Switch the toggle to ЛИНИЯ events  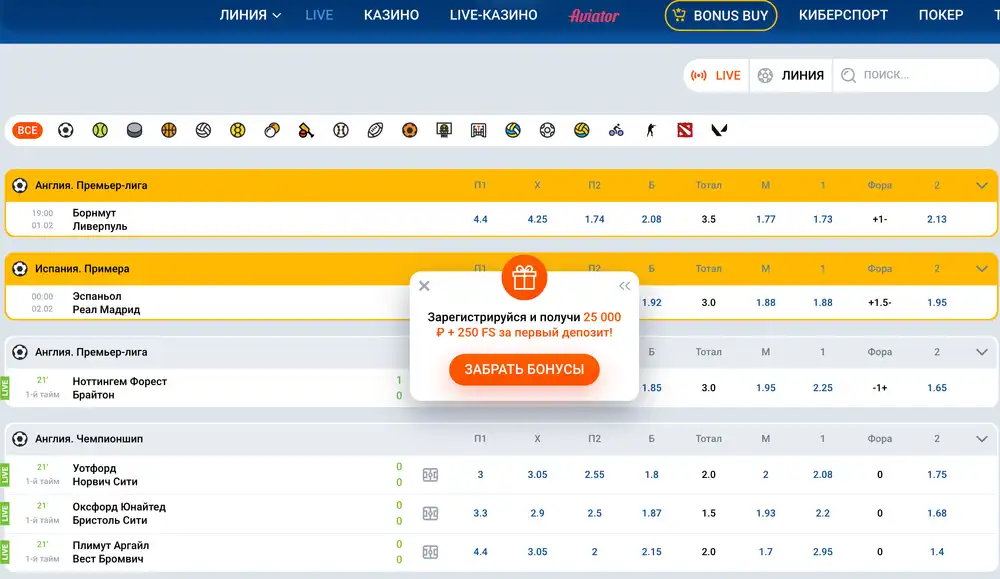coord(791,75)
